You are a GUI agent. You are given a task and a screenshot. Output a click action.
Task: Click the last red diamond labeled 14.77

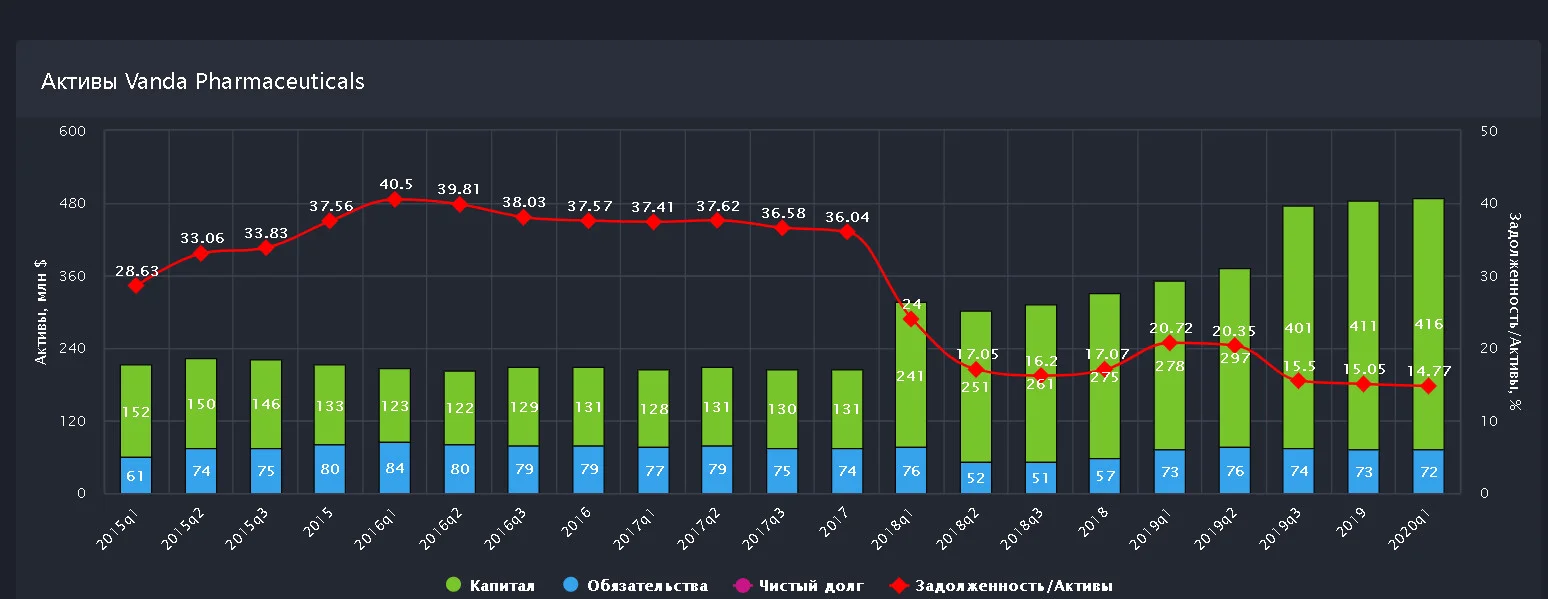tap(1428, 386)
